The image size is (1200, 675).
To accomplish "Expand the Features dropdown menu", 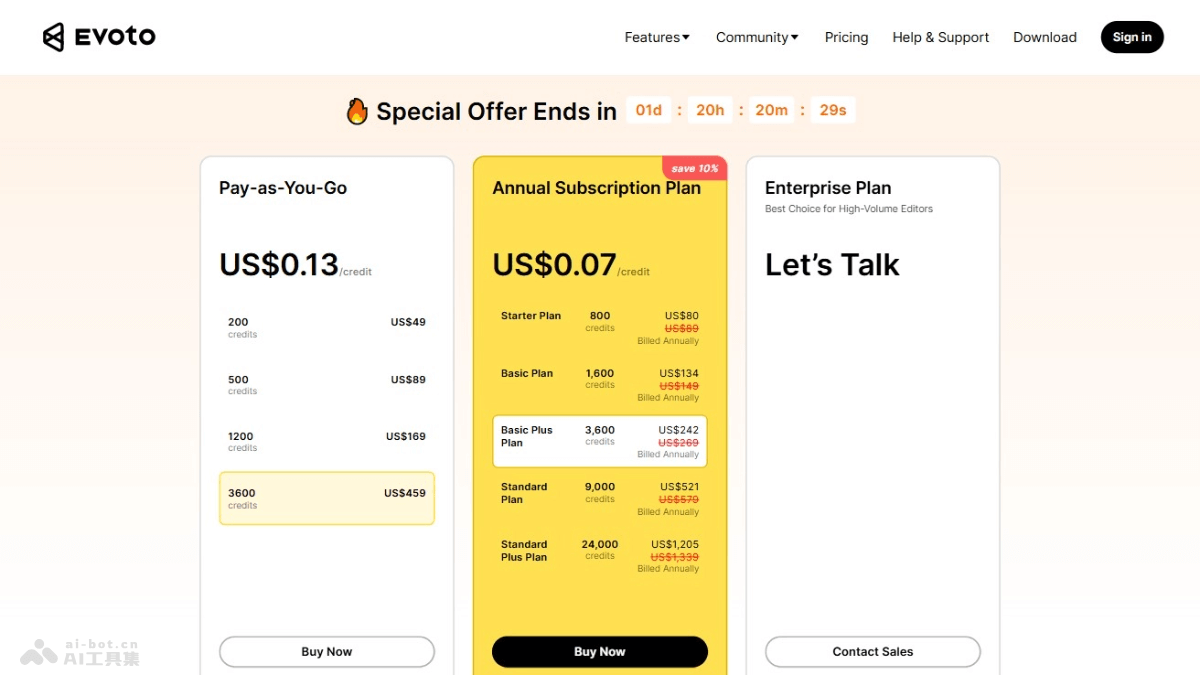I will pos(657,37).
